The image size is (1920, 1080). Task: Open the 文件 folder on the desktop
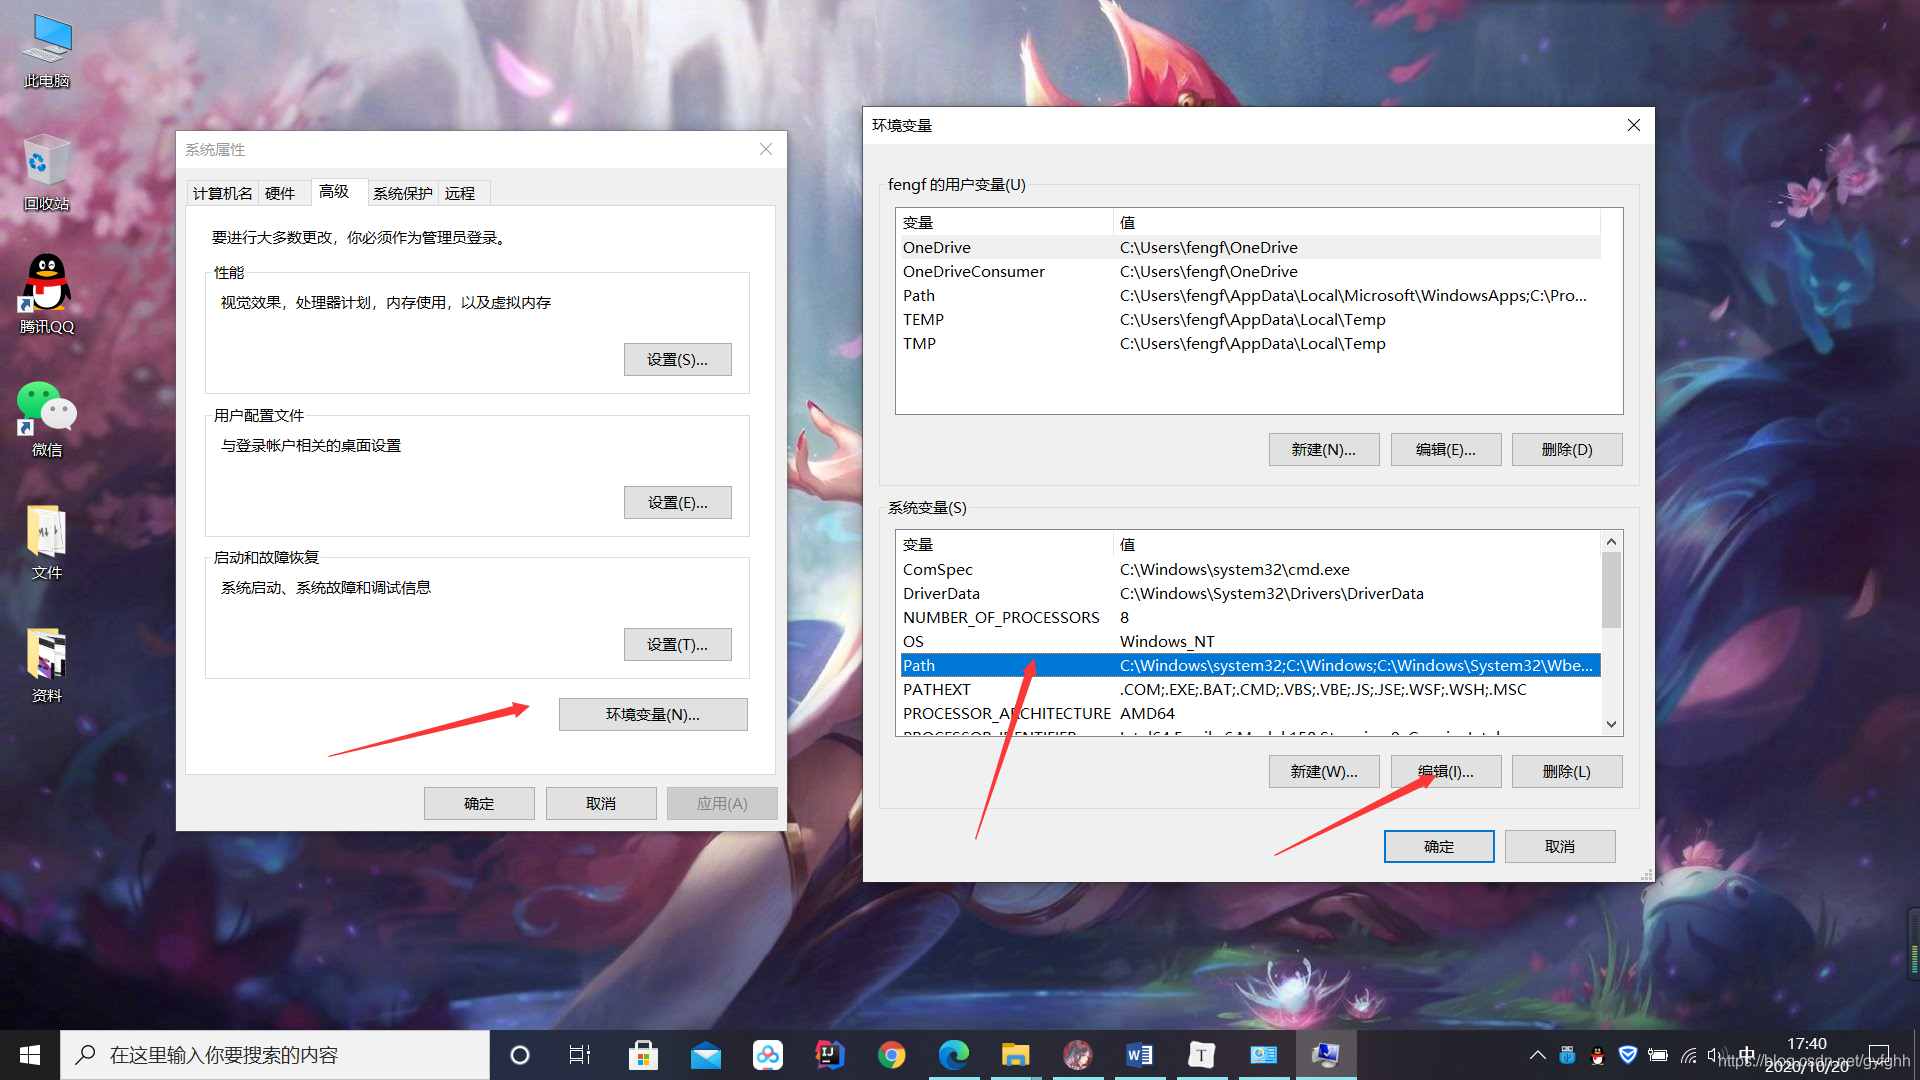(x=47, y=543)
